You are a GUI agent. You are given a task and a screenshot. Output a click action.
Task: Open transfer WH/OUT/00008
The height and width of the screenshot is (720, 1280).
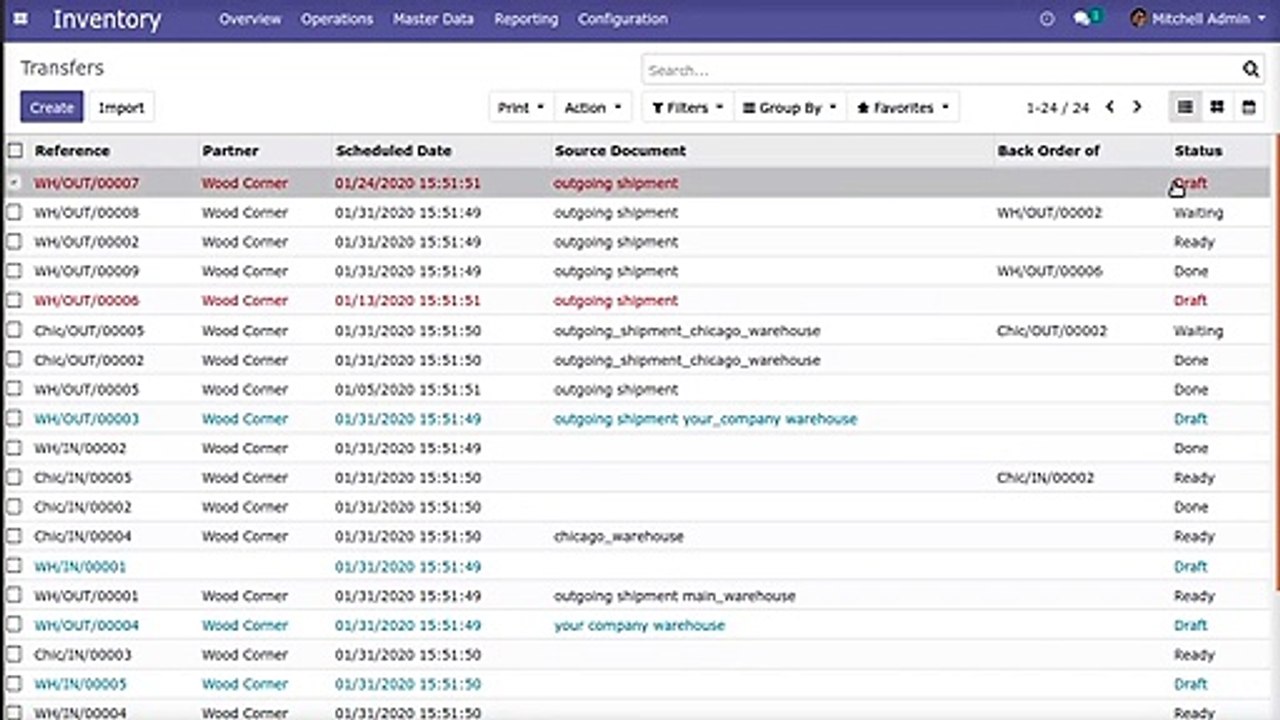[x=86, y=213]
